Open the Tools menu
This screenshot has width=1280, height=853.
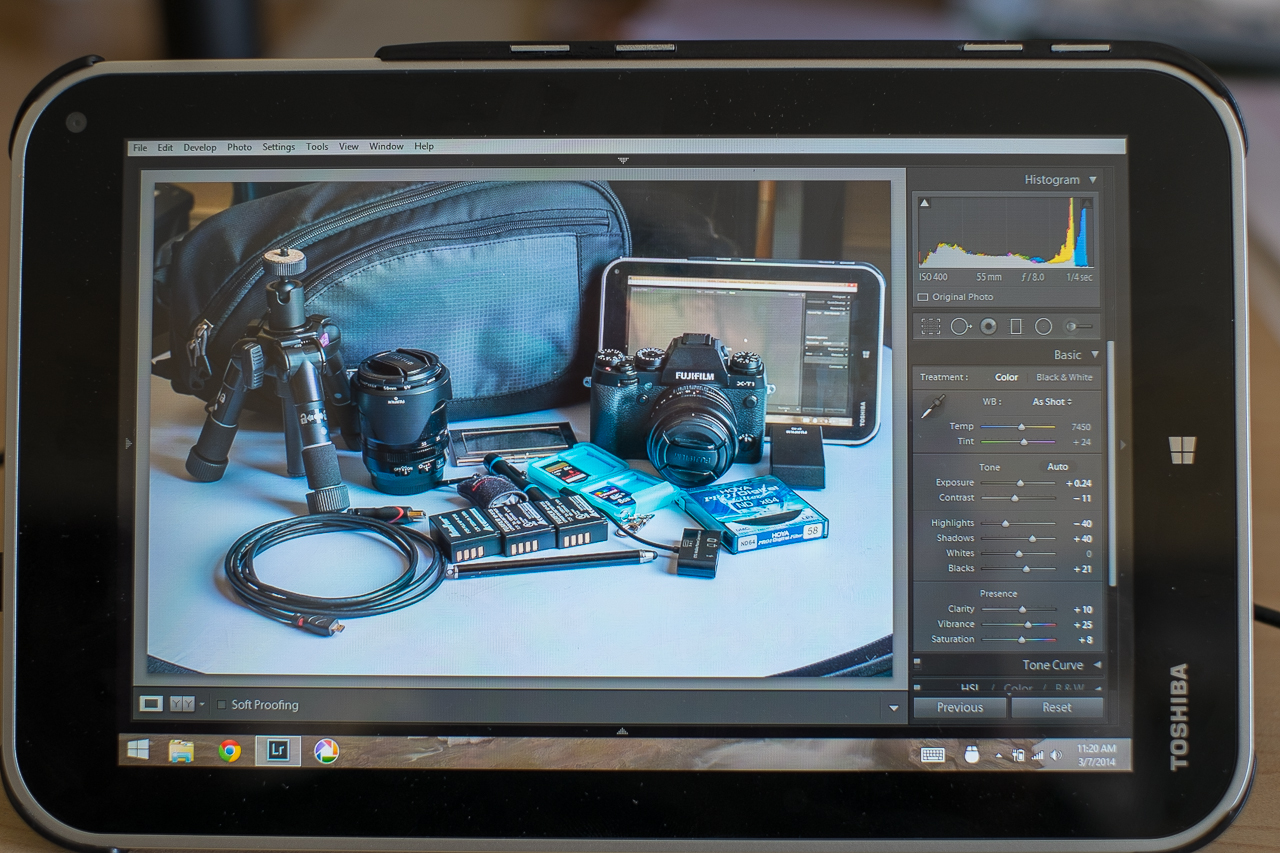coord(317,147)
